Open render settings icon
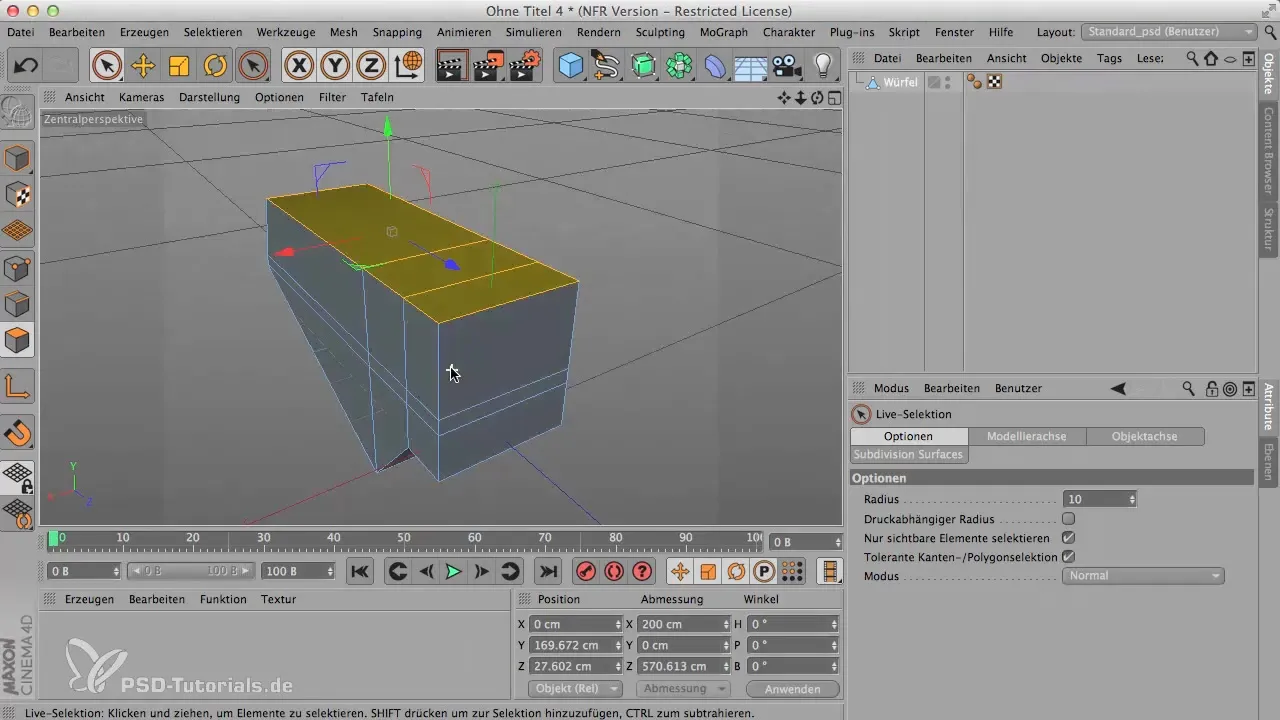The height and width of the screenshot is (720, 1280). click(525, 66)
